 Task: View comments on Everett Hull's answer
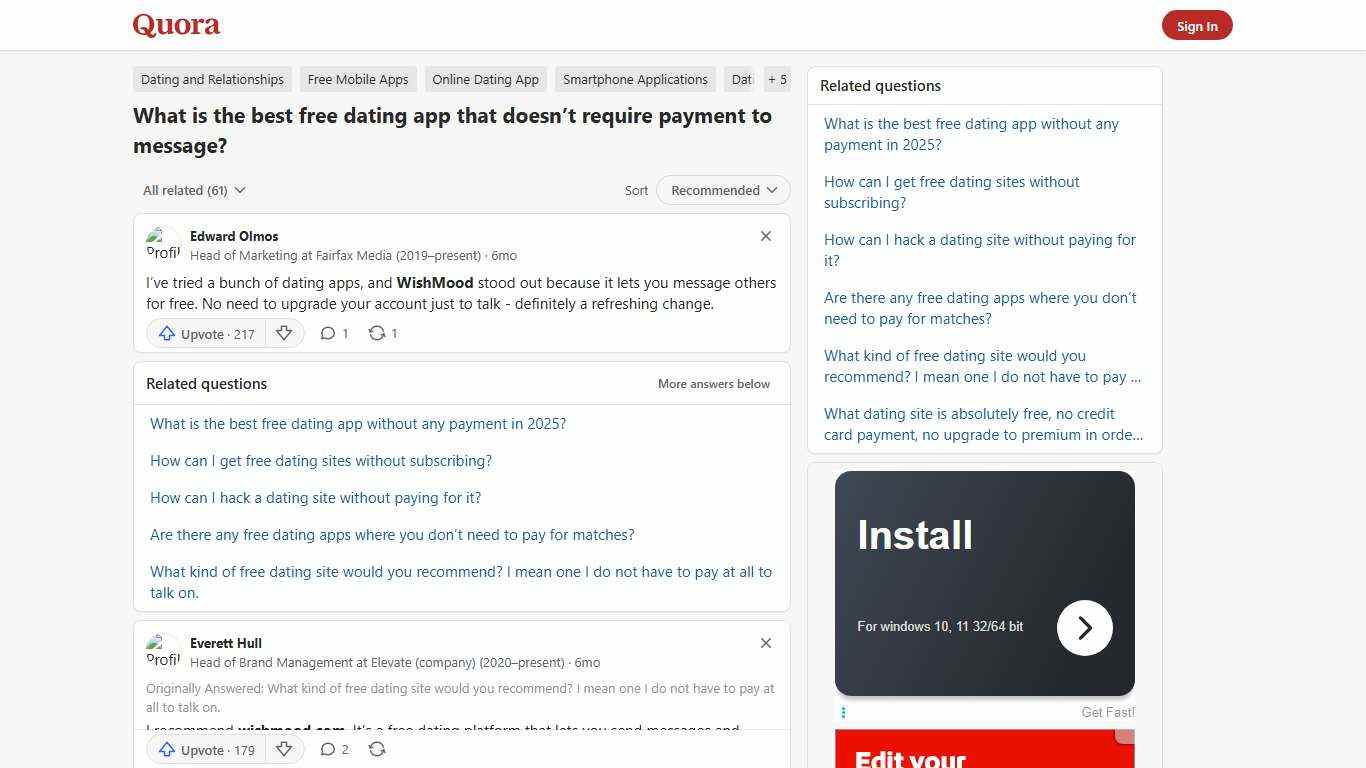333,749
